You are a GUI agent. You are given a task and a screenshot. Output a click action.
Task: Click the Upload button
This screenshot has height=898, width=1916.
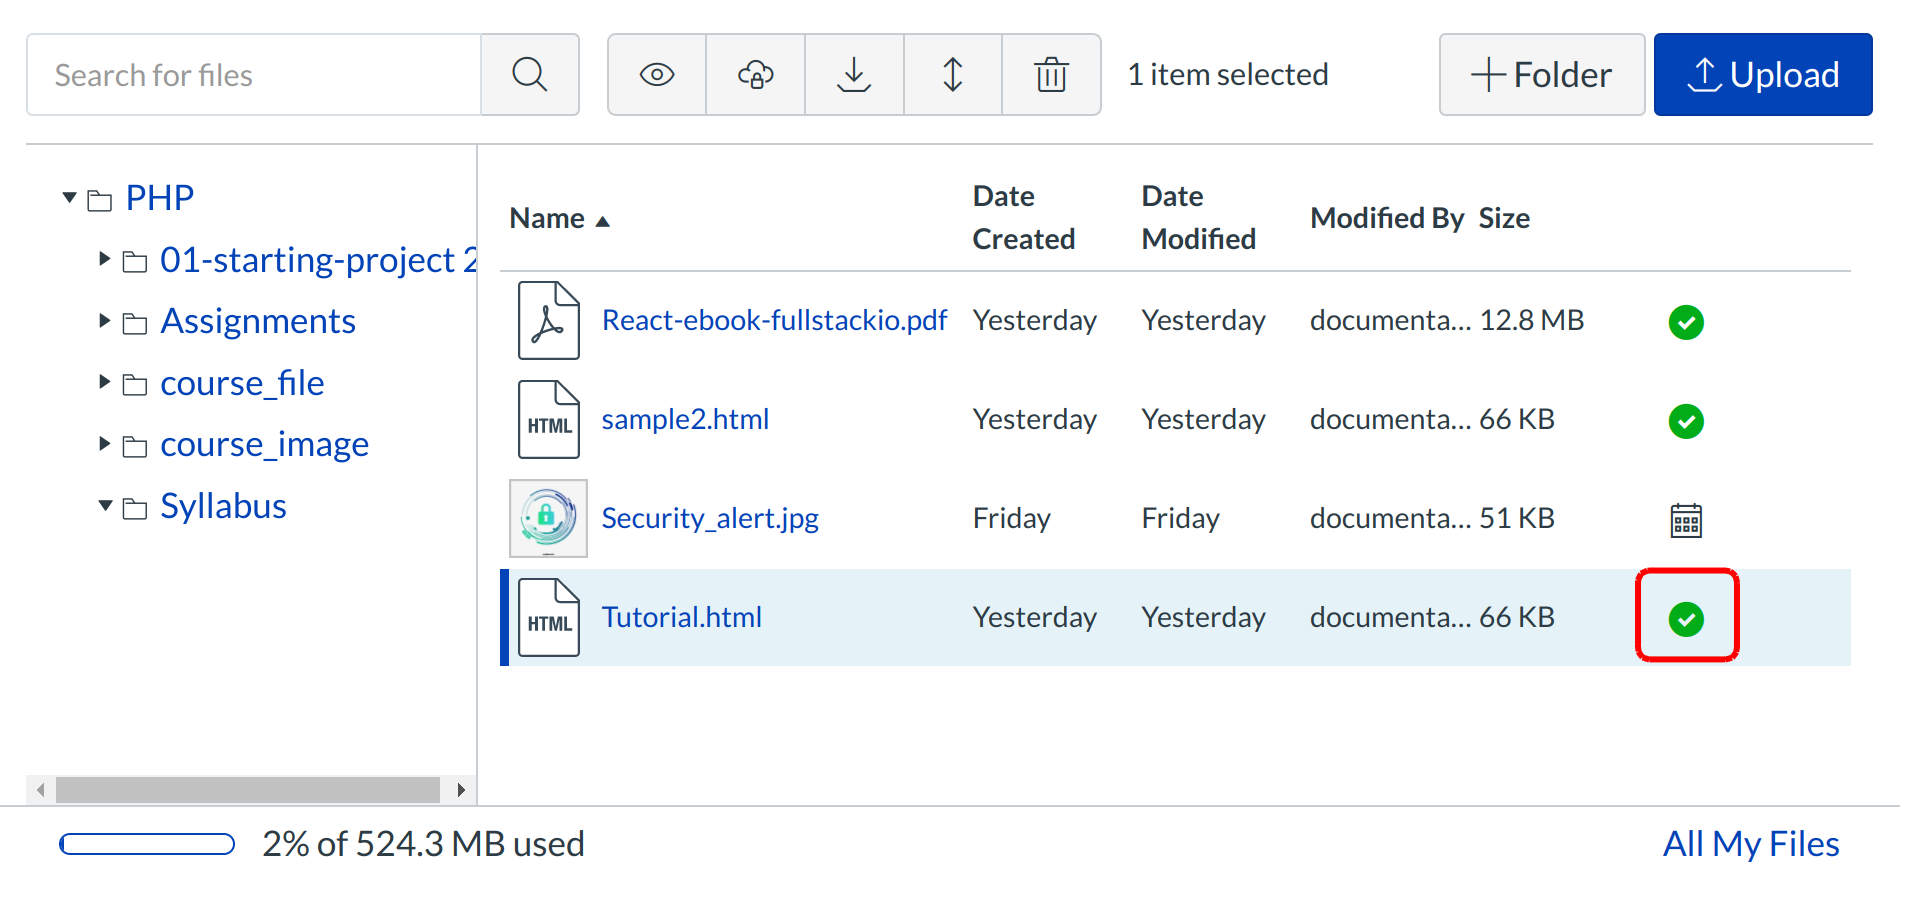click(x=1762, y=75)
